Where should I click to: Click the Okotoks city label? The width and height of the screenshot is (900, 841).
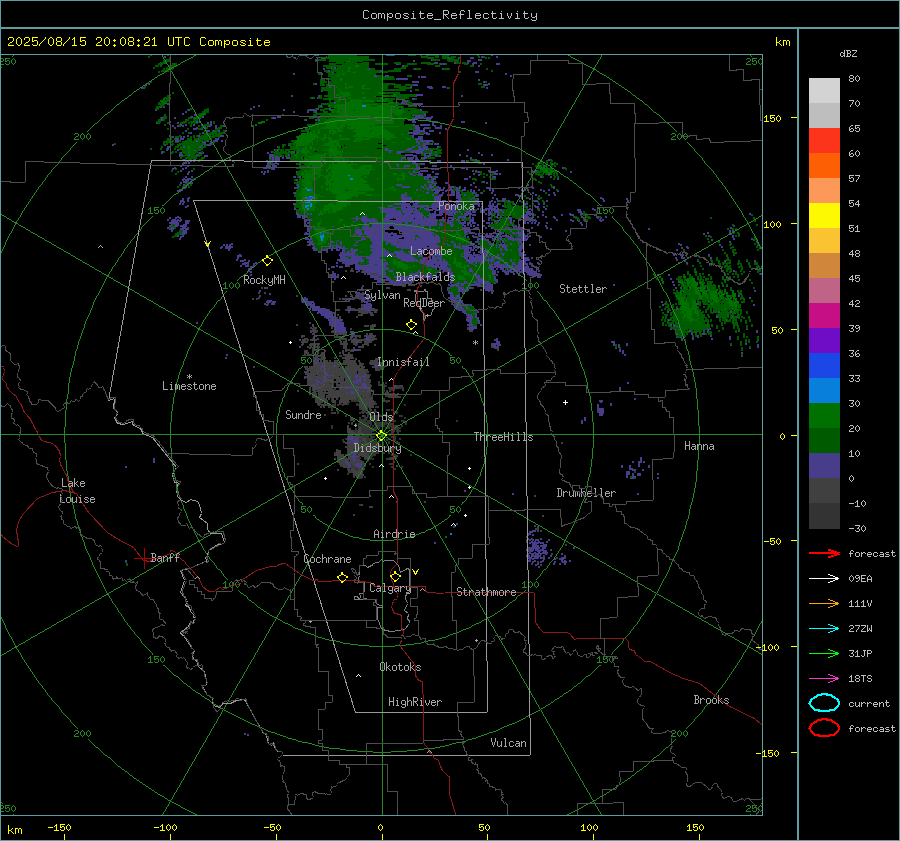point(400,667)
